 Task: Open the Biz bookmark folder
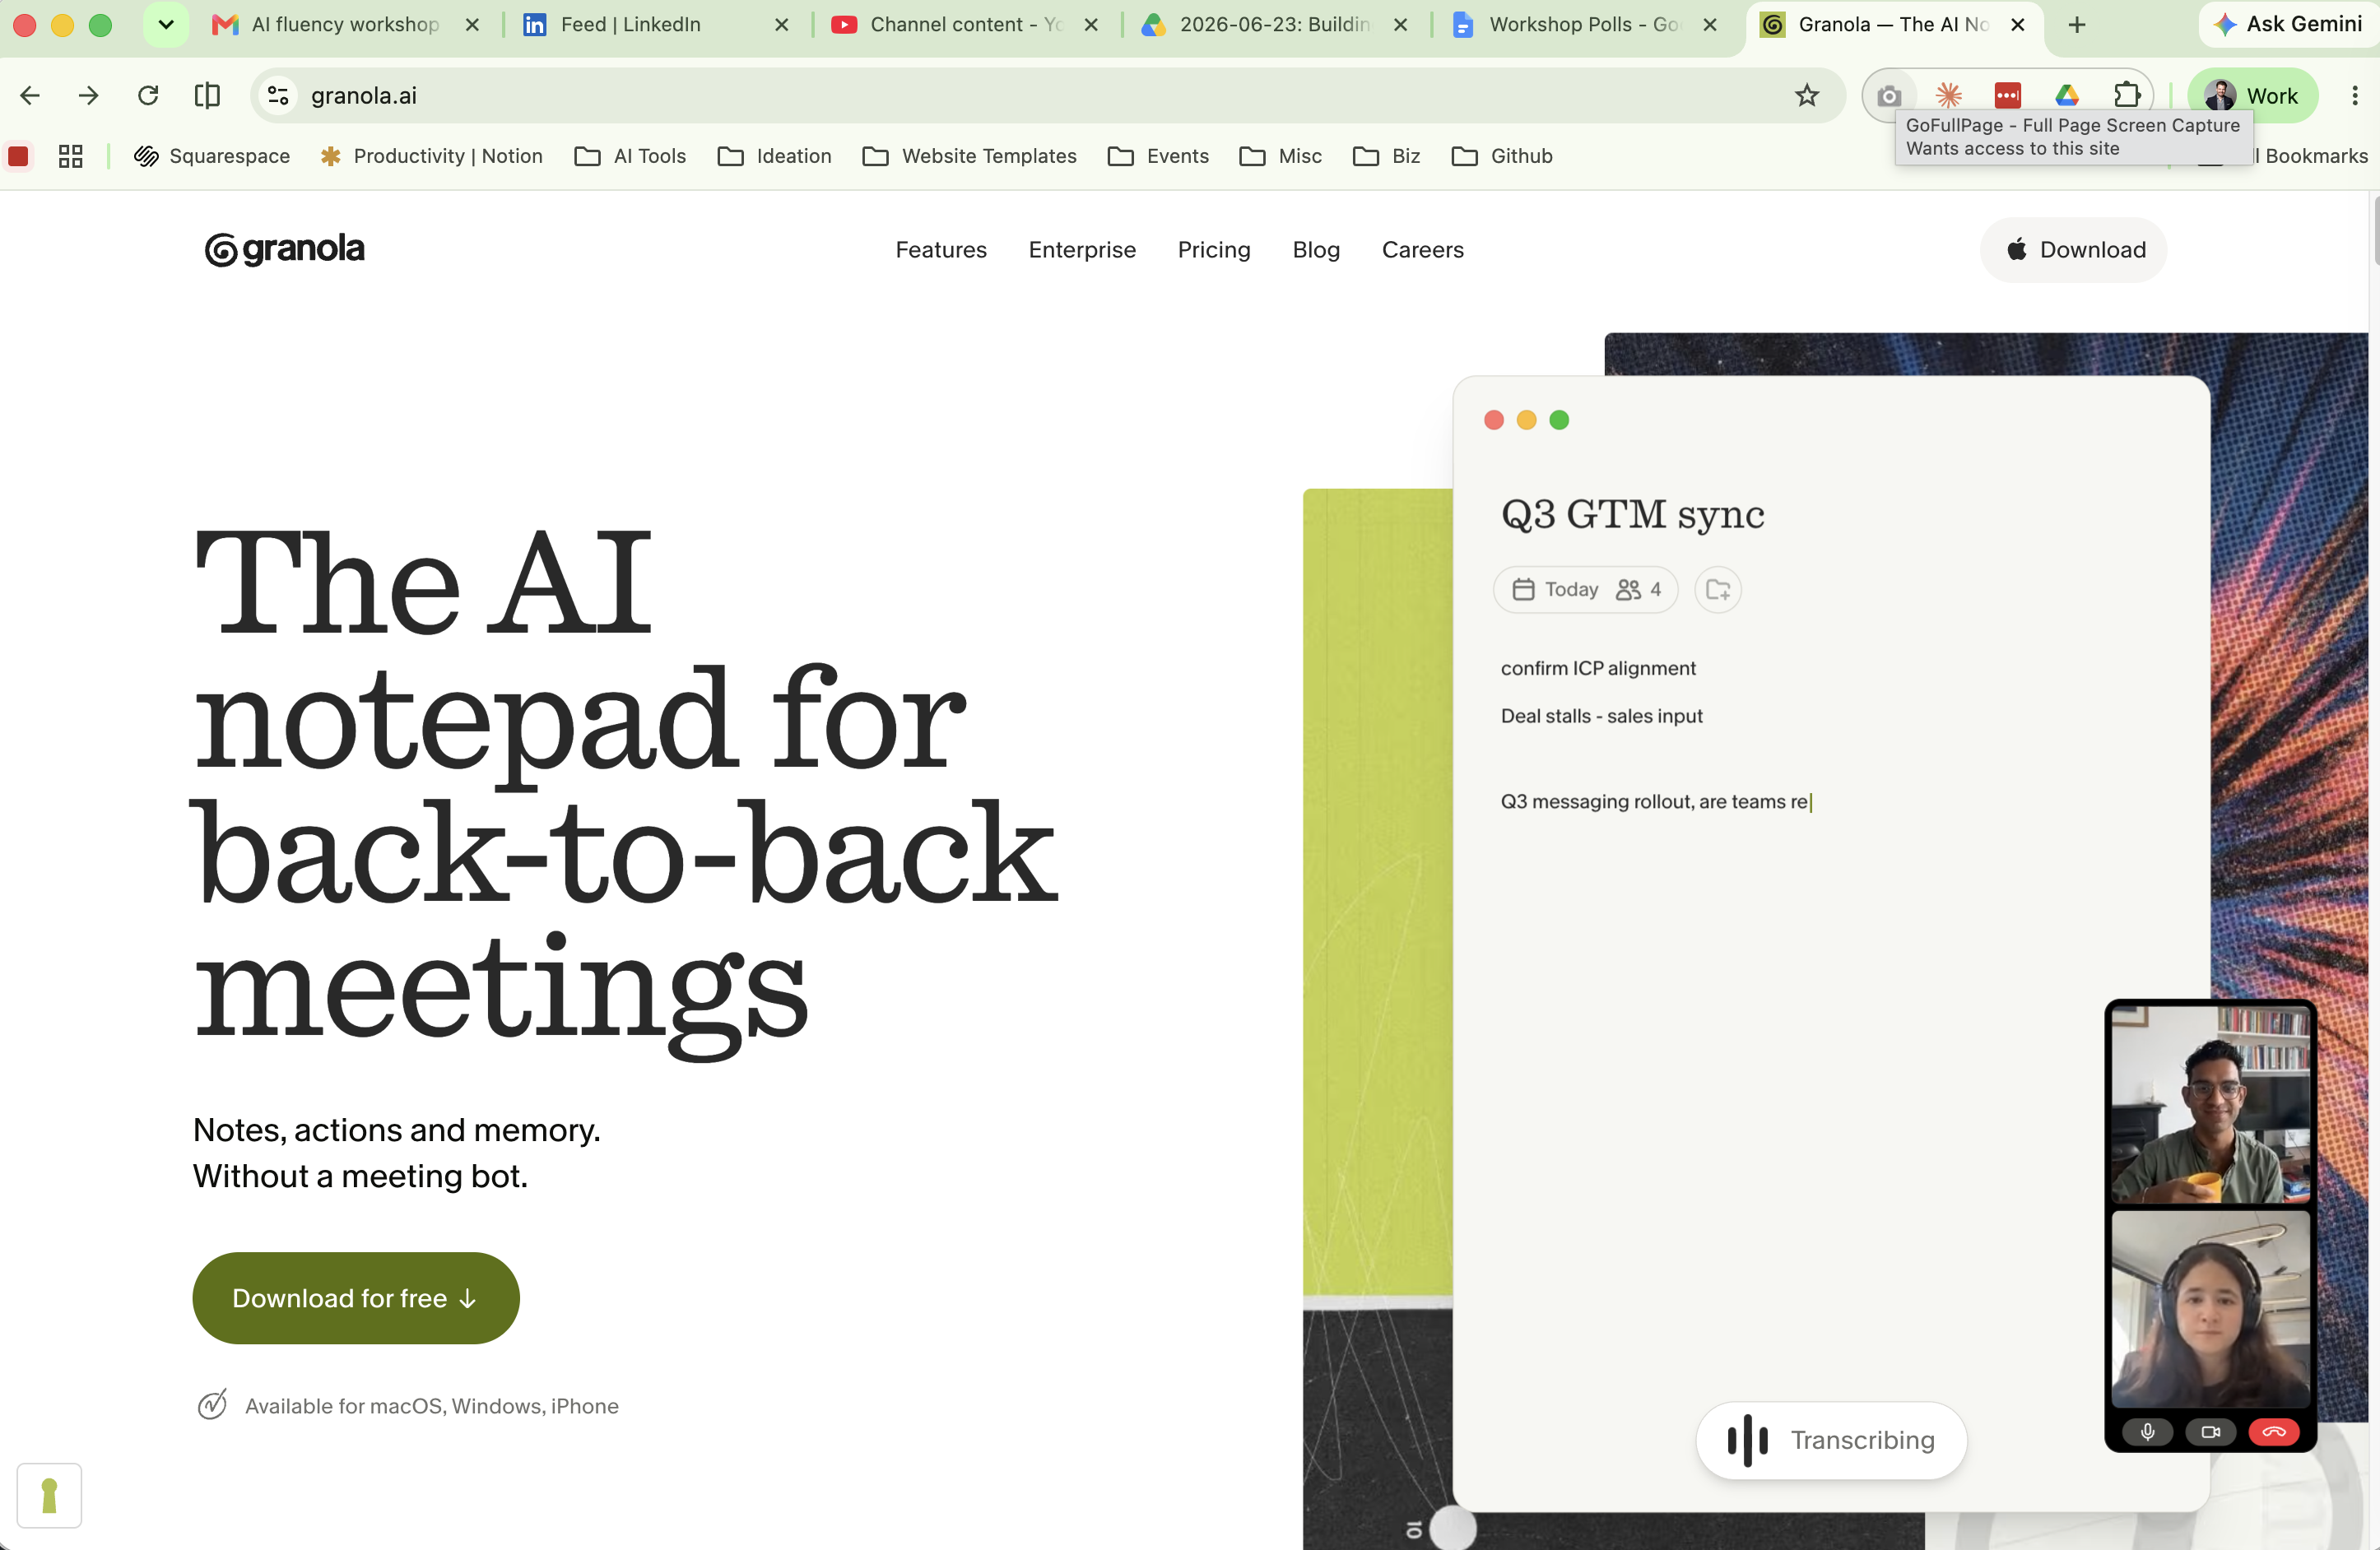(x=1386, y=156)
